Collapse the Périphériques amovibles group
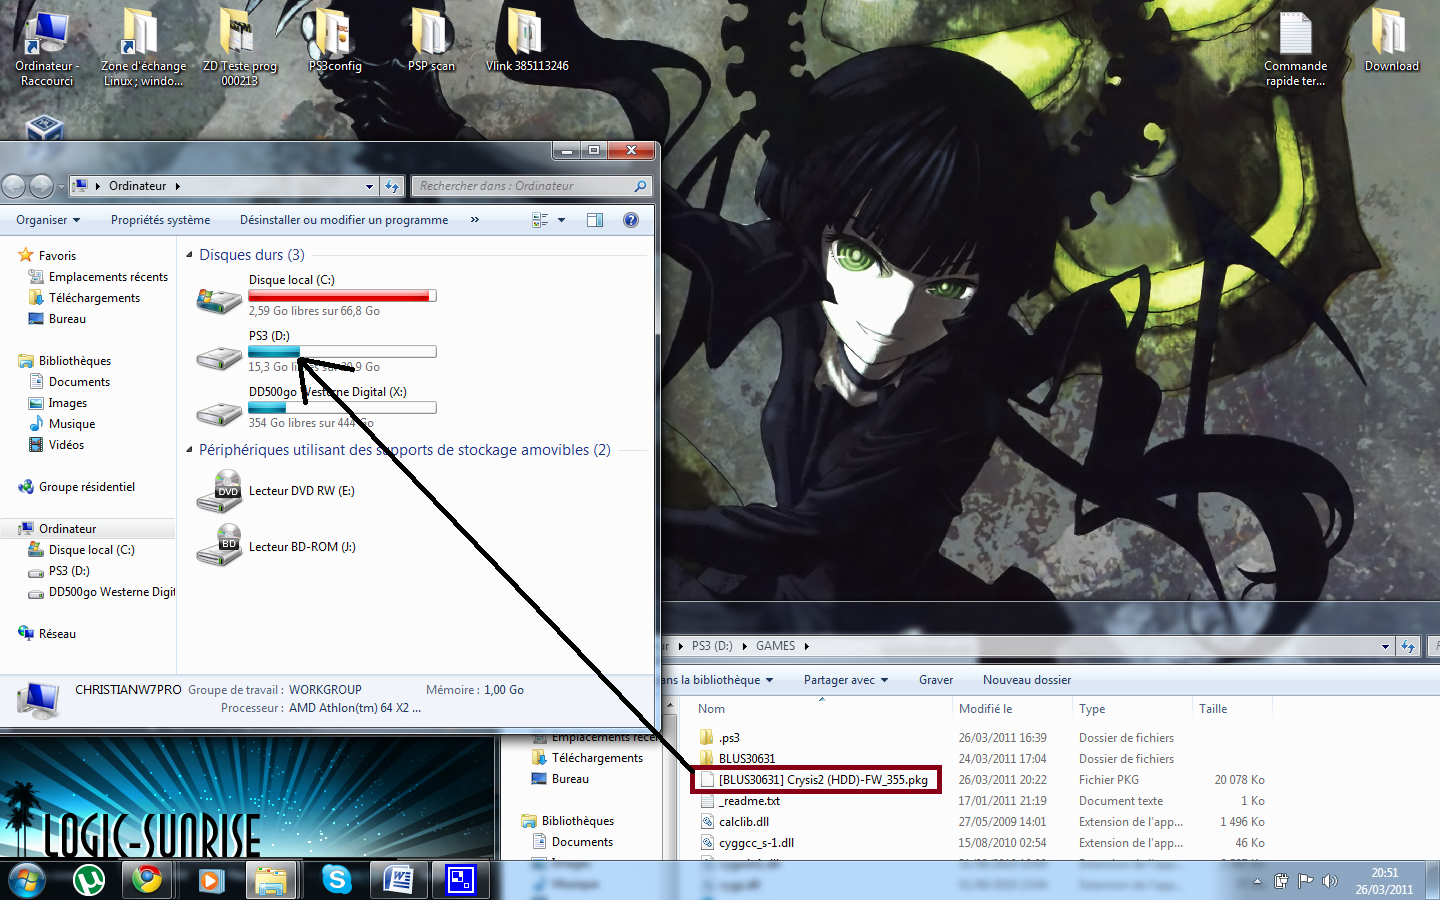 [x=189, y=450]
